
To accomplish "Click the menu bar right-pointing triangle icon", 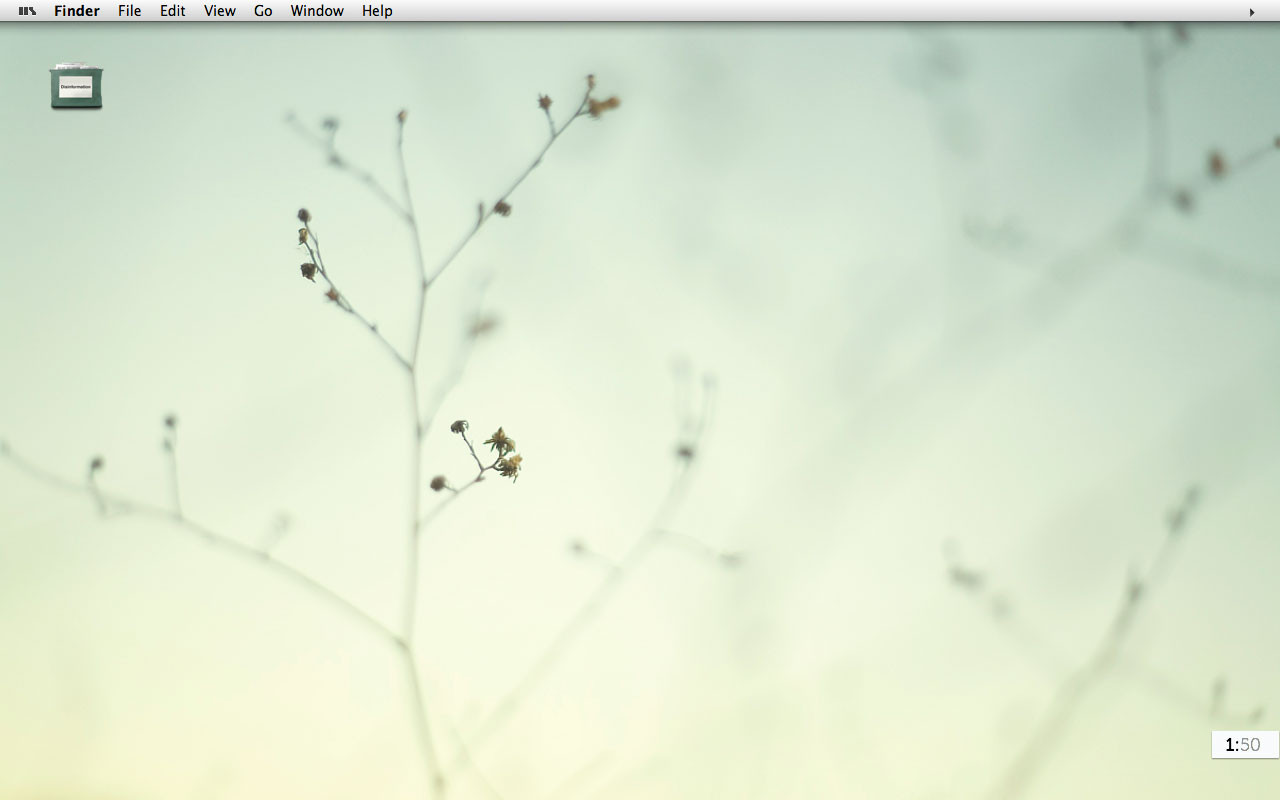I will pyautogui.click(x=1252, y=12).
